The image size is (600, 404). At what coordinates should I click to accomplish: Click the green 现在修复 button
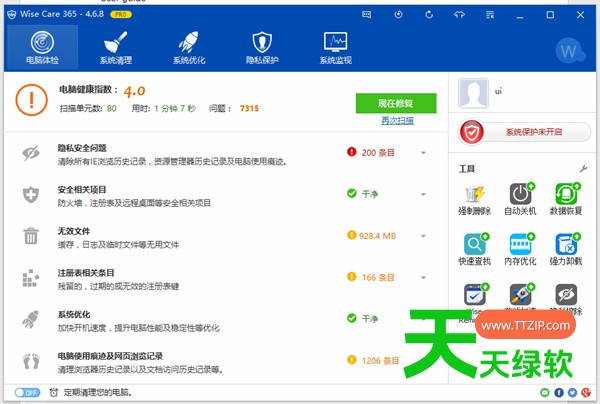pyautogui.click(x=396, y=103)
